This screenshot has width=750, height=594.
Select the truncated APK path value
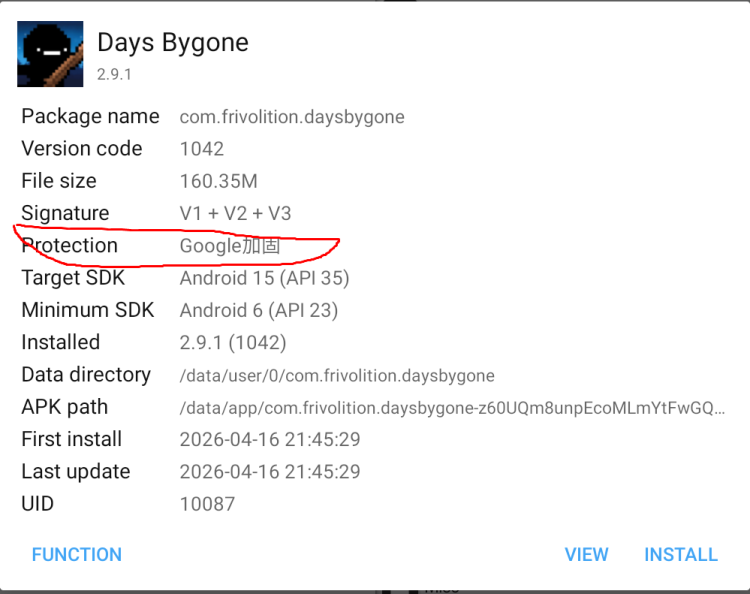pos(452,408)
